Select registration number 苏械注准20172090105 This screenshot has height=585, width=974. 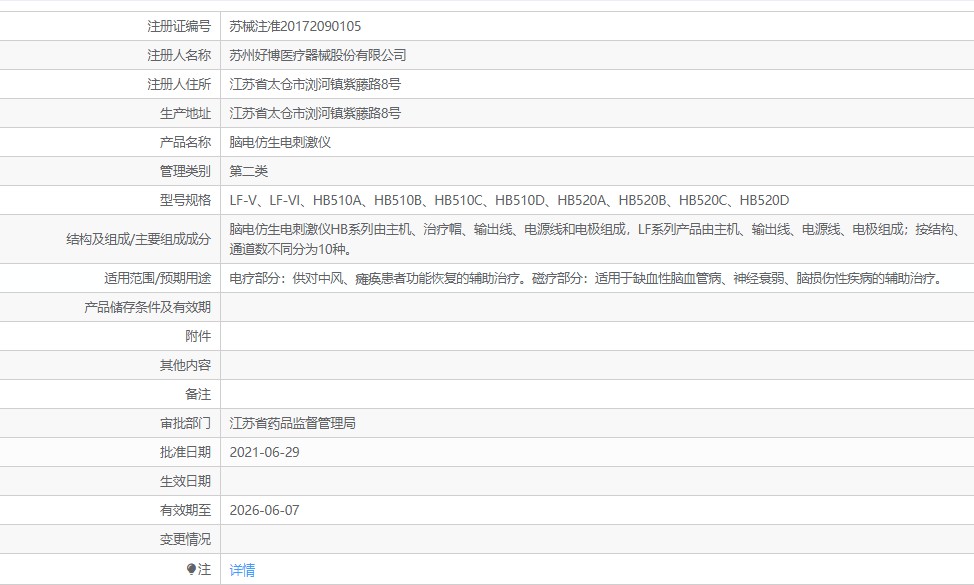[295, 26]
